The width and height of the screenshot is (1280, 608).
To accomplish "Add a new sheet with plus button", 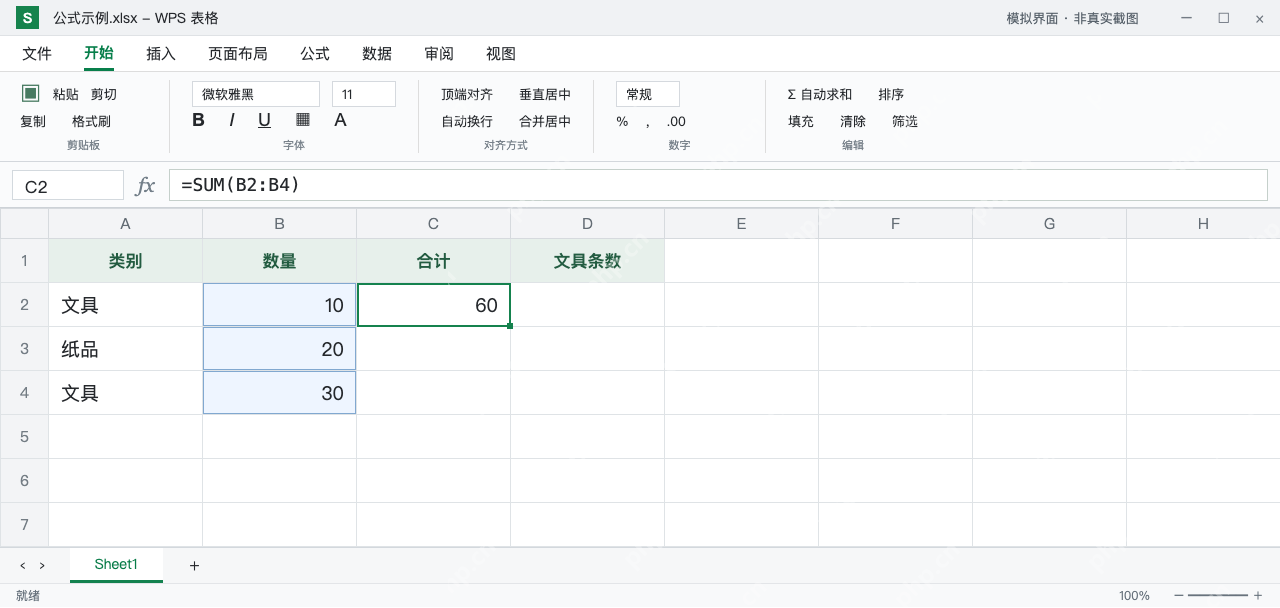I will 194,566.
